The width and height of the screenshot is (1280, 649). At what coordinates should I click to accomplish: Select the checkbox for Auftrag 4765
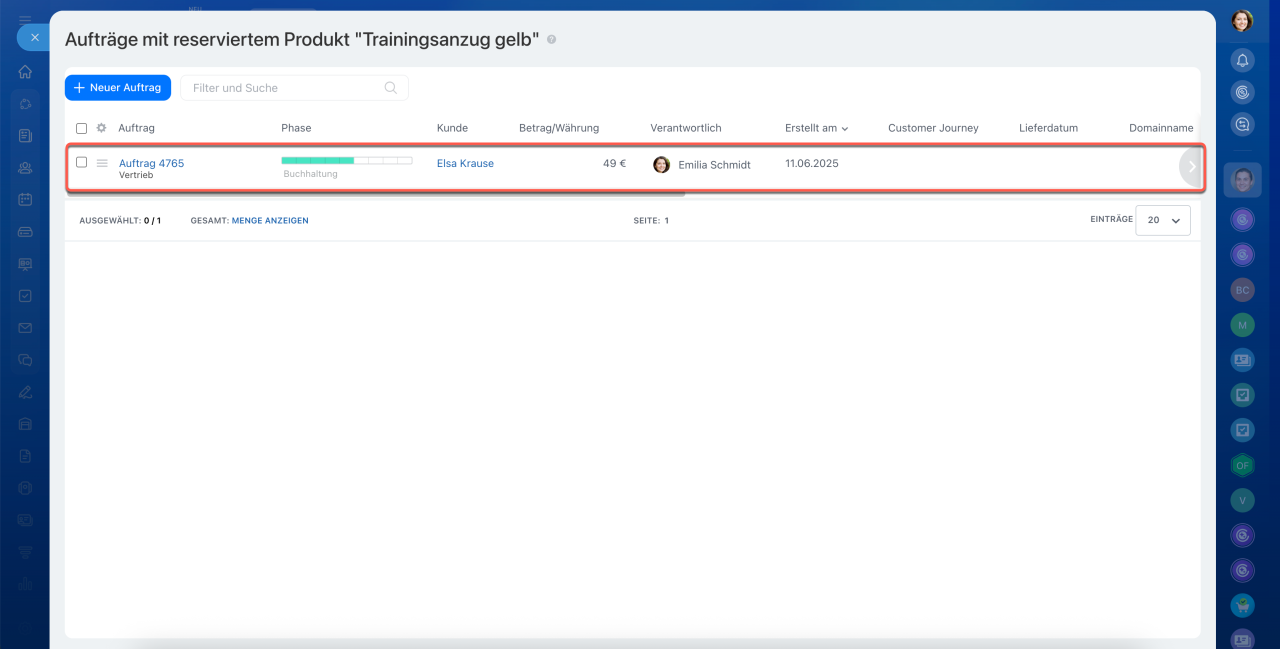coord(82,162)
